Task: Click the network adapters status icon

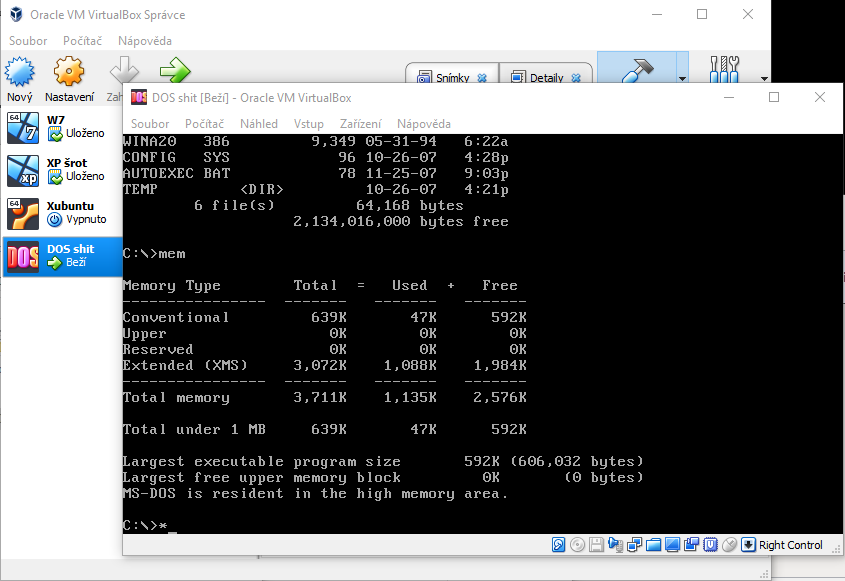Action: (x=634, y=545)
